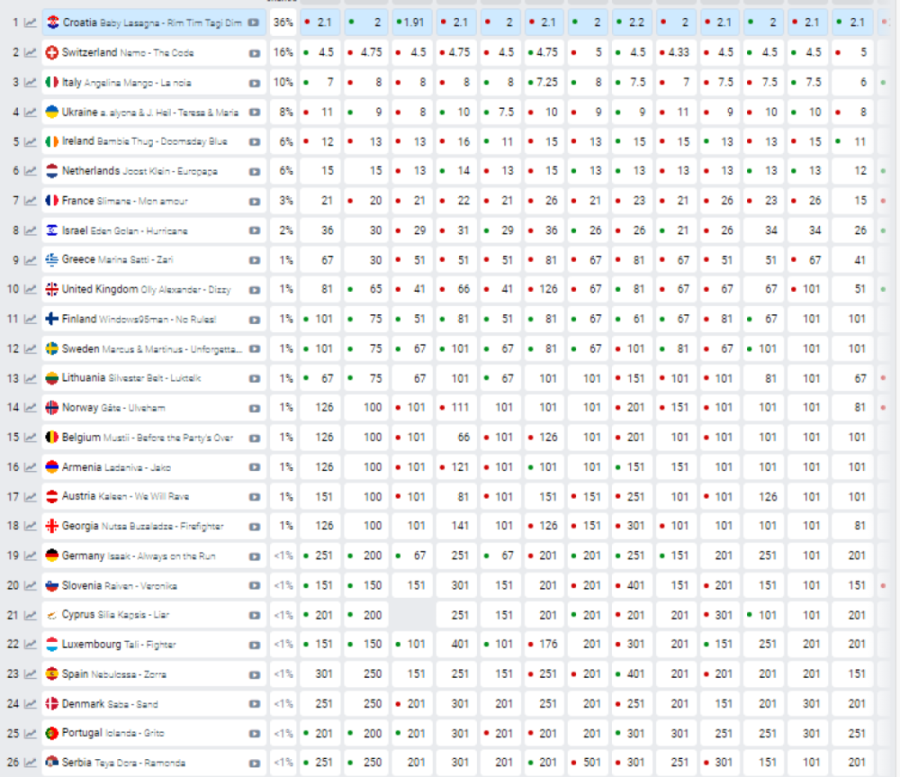The width and height of the screenshot is (900, 777).
Task: Show the graph icon for France
Action: tap(30, 201)
